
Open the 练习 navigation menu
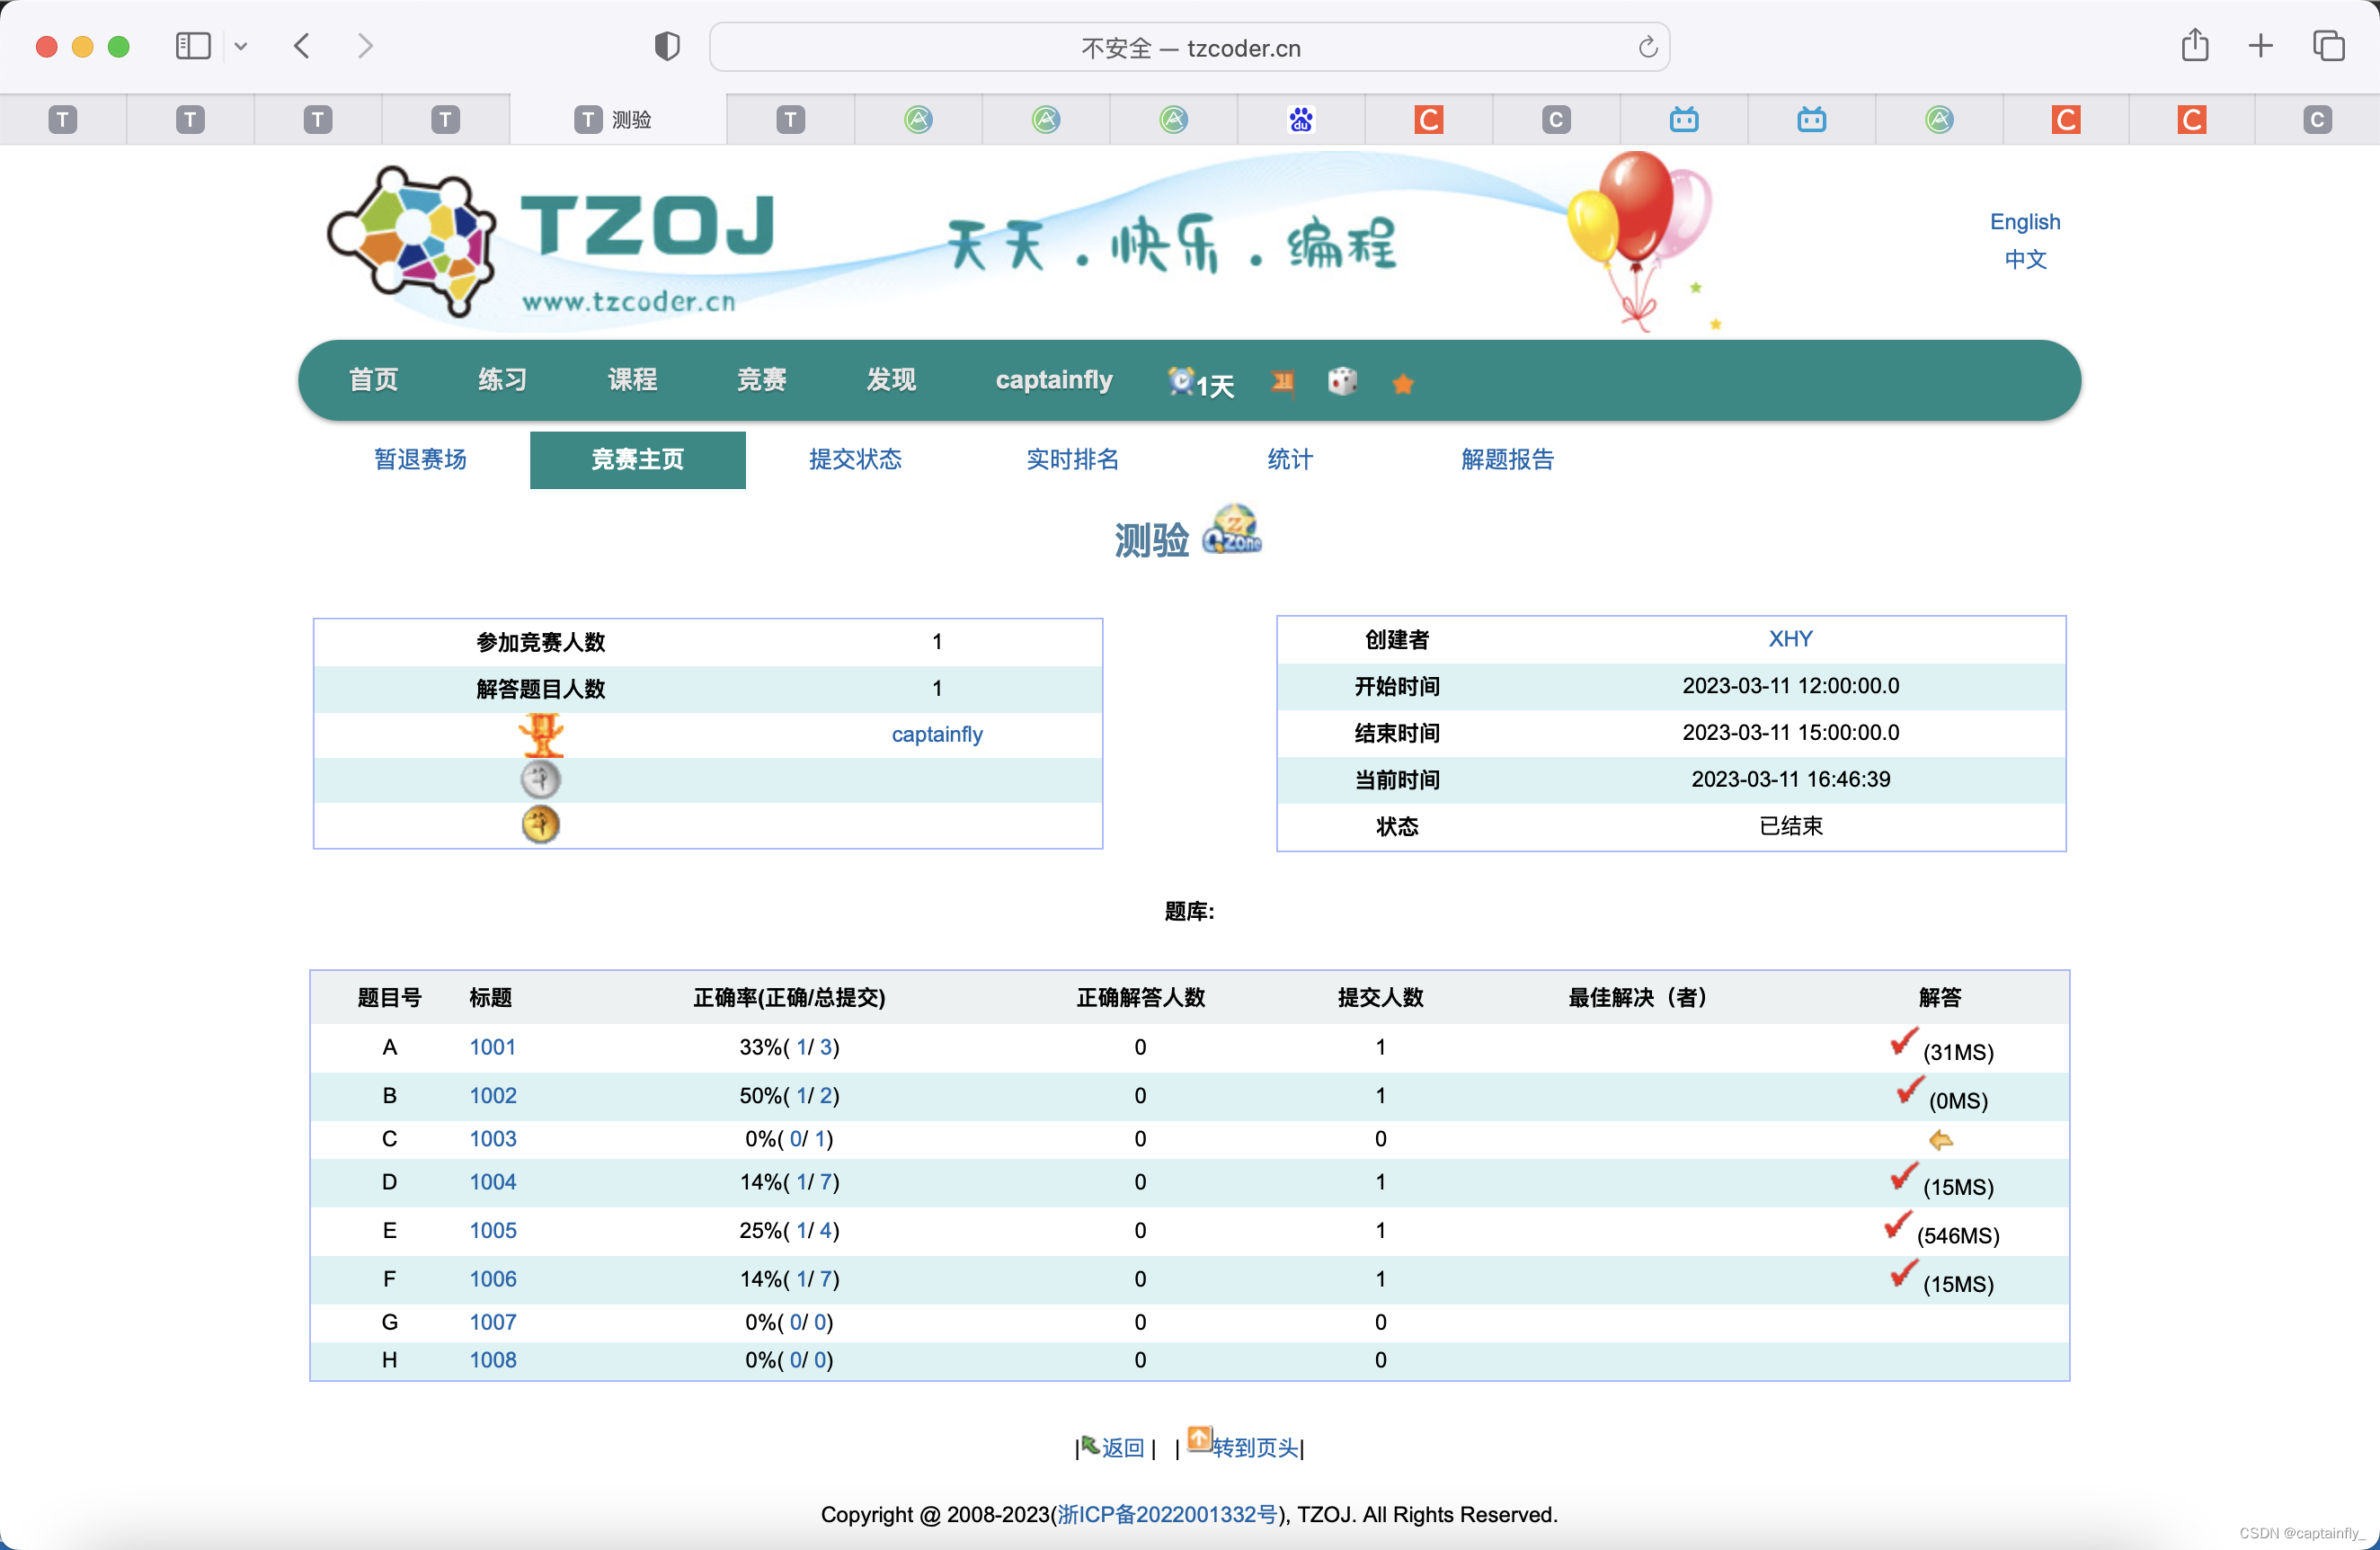click(x=502, y=380)
